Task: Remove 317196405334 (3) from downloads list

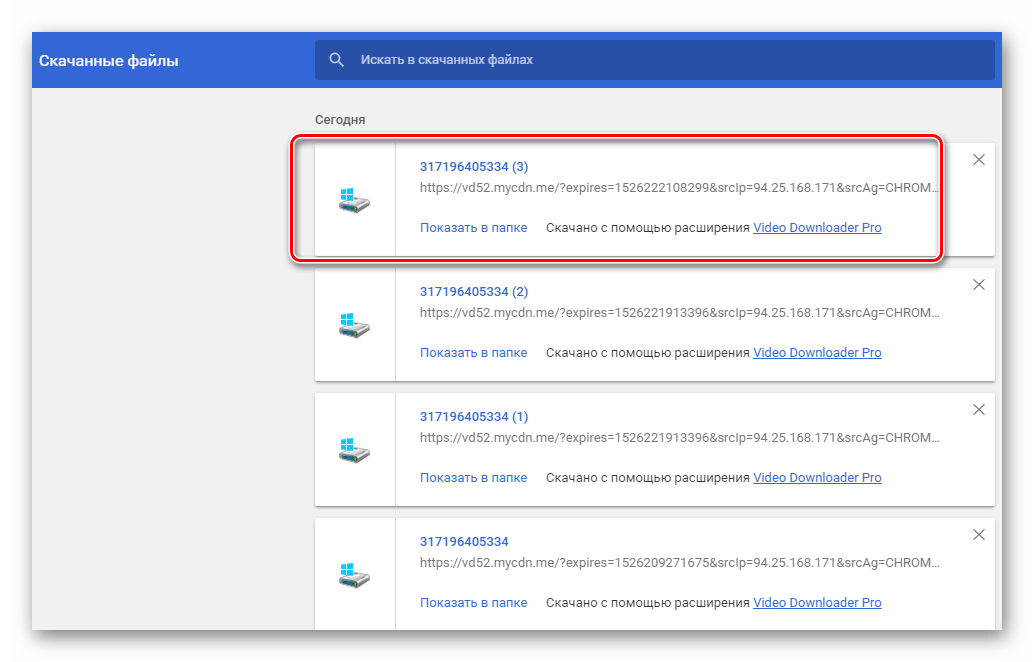Action: [979, 160]
